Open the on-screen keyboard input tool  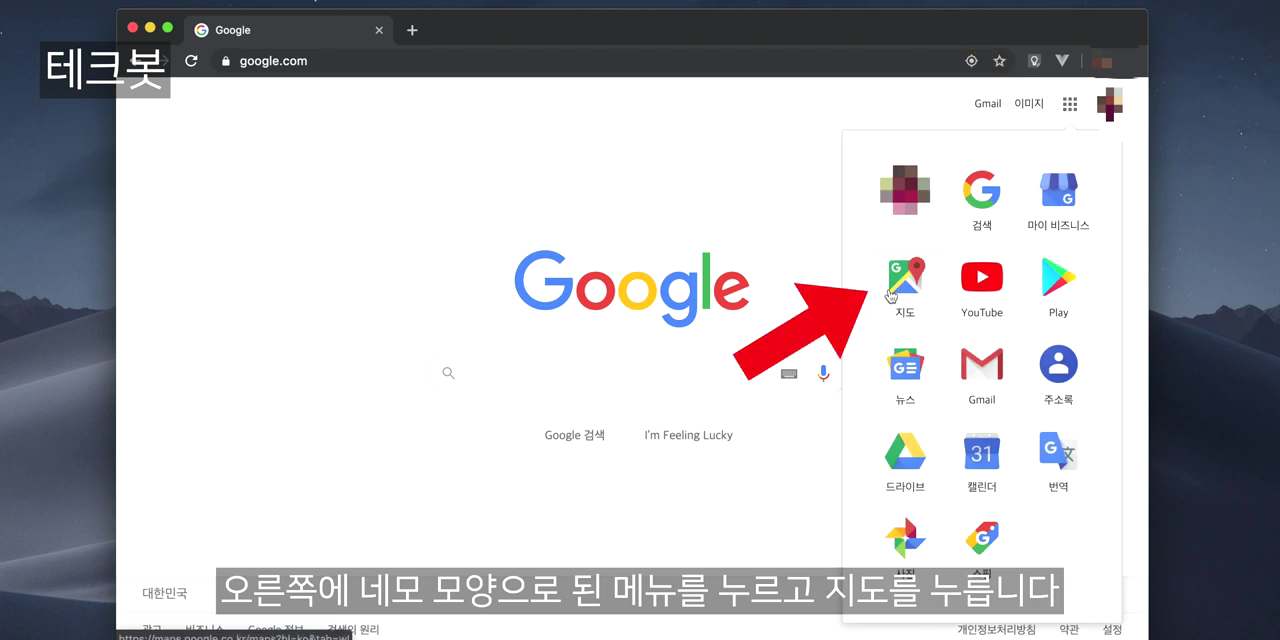click(x=789, y=374)
